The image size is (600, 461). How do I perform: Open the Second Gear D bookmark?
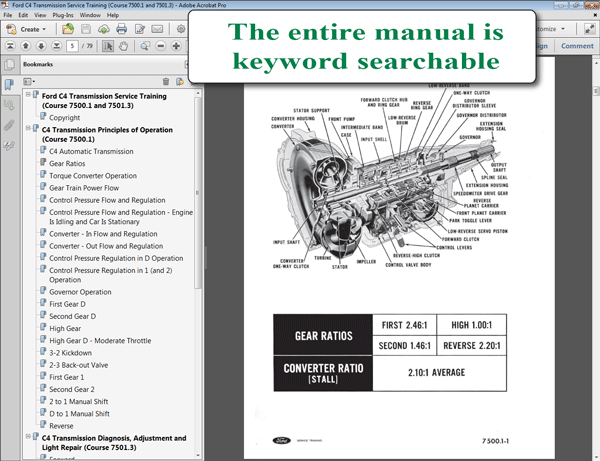coord(72,317)
